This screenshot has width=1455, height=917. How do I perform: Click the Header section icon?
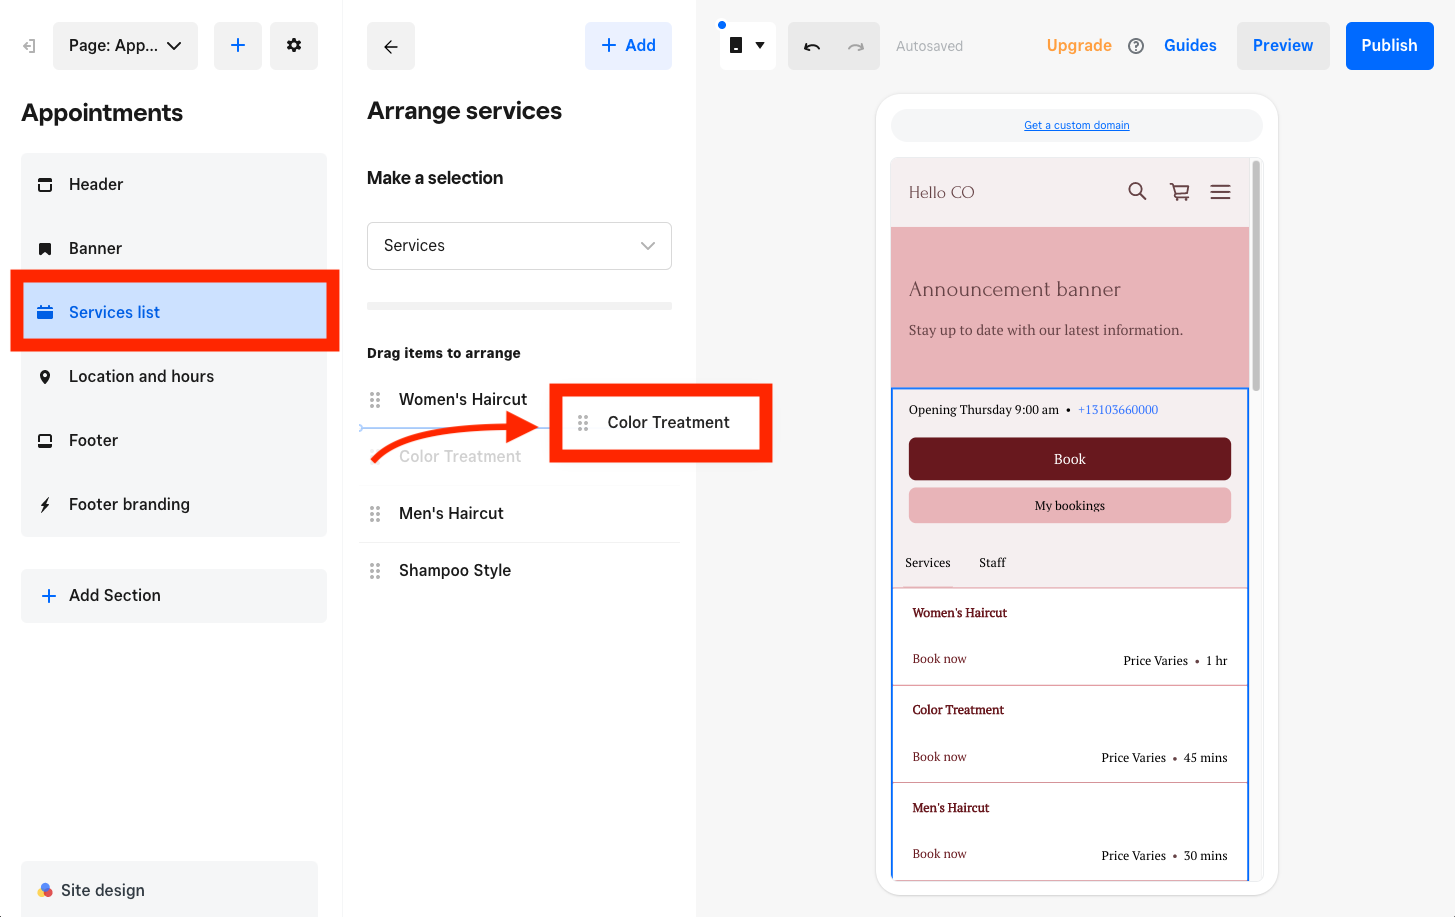[45, 185]
